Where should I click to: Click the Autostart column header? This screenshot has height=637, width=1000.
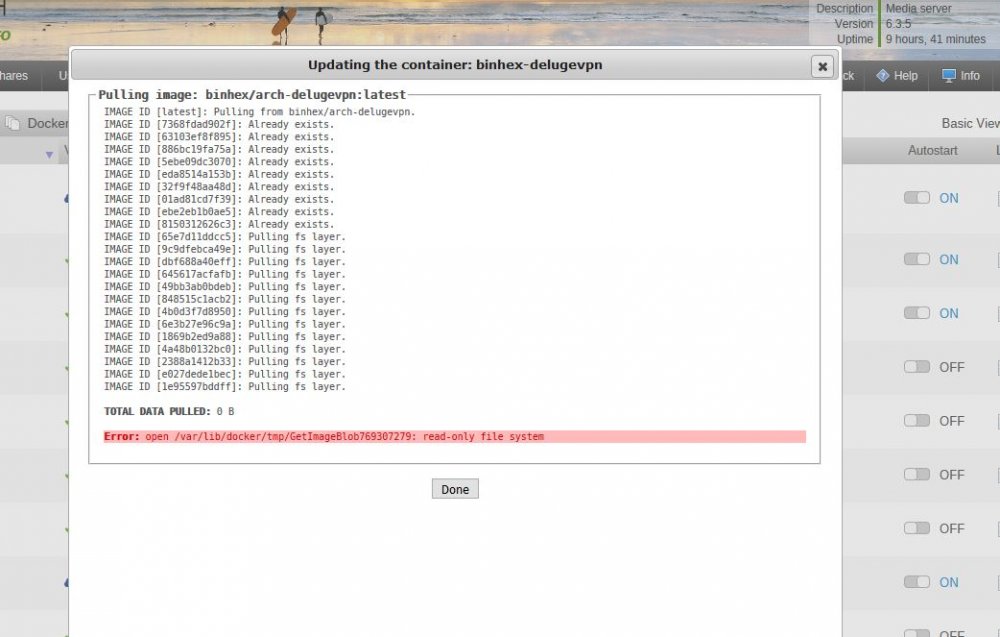(932, 150)
